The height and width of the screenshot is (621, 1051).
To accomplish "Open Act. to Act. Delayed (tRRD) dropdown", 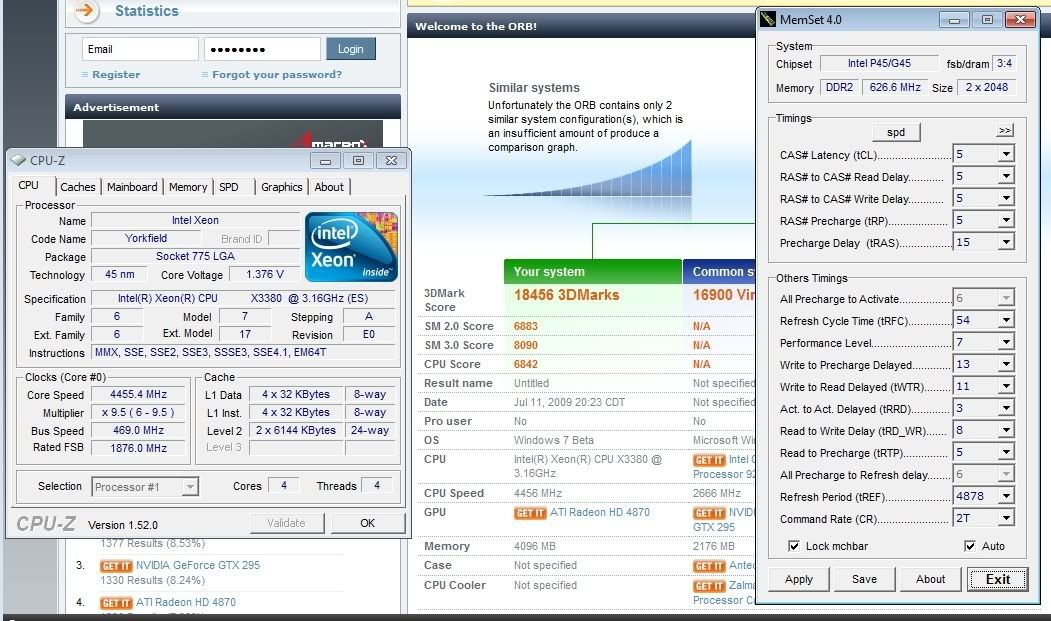I will point(1005,408).
